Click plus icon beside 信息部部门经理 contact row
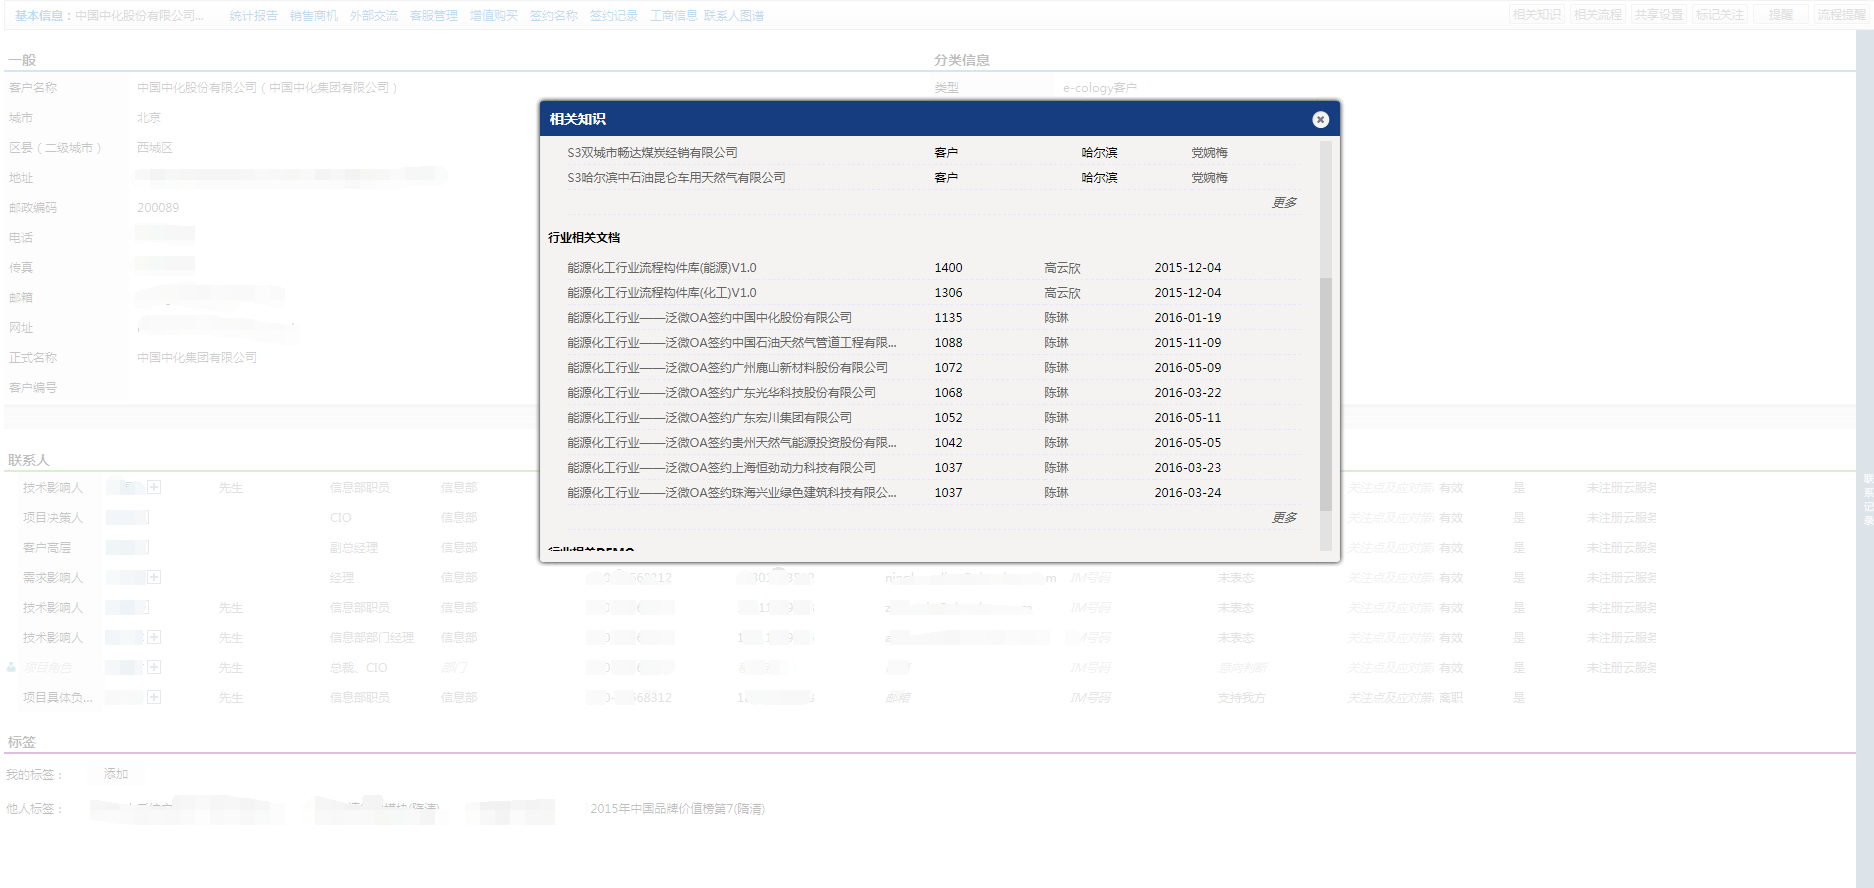 pos(154,637)
